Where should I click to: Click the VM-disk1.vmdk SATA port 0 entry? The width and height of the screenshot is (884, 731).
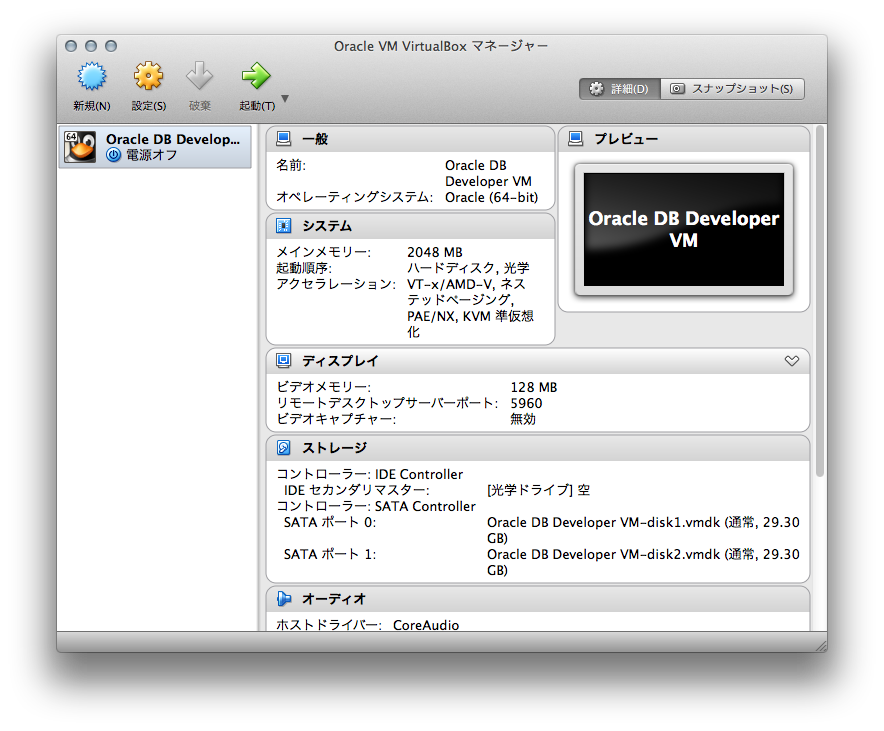(x=643, y=530)
